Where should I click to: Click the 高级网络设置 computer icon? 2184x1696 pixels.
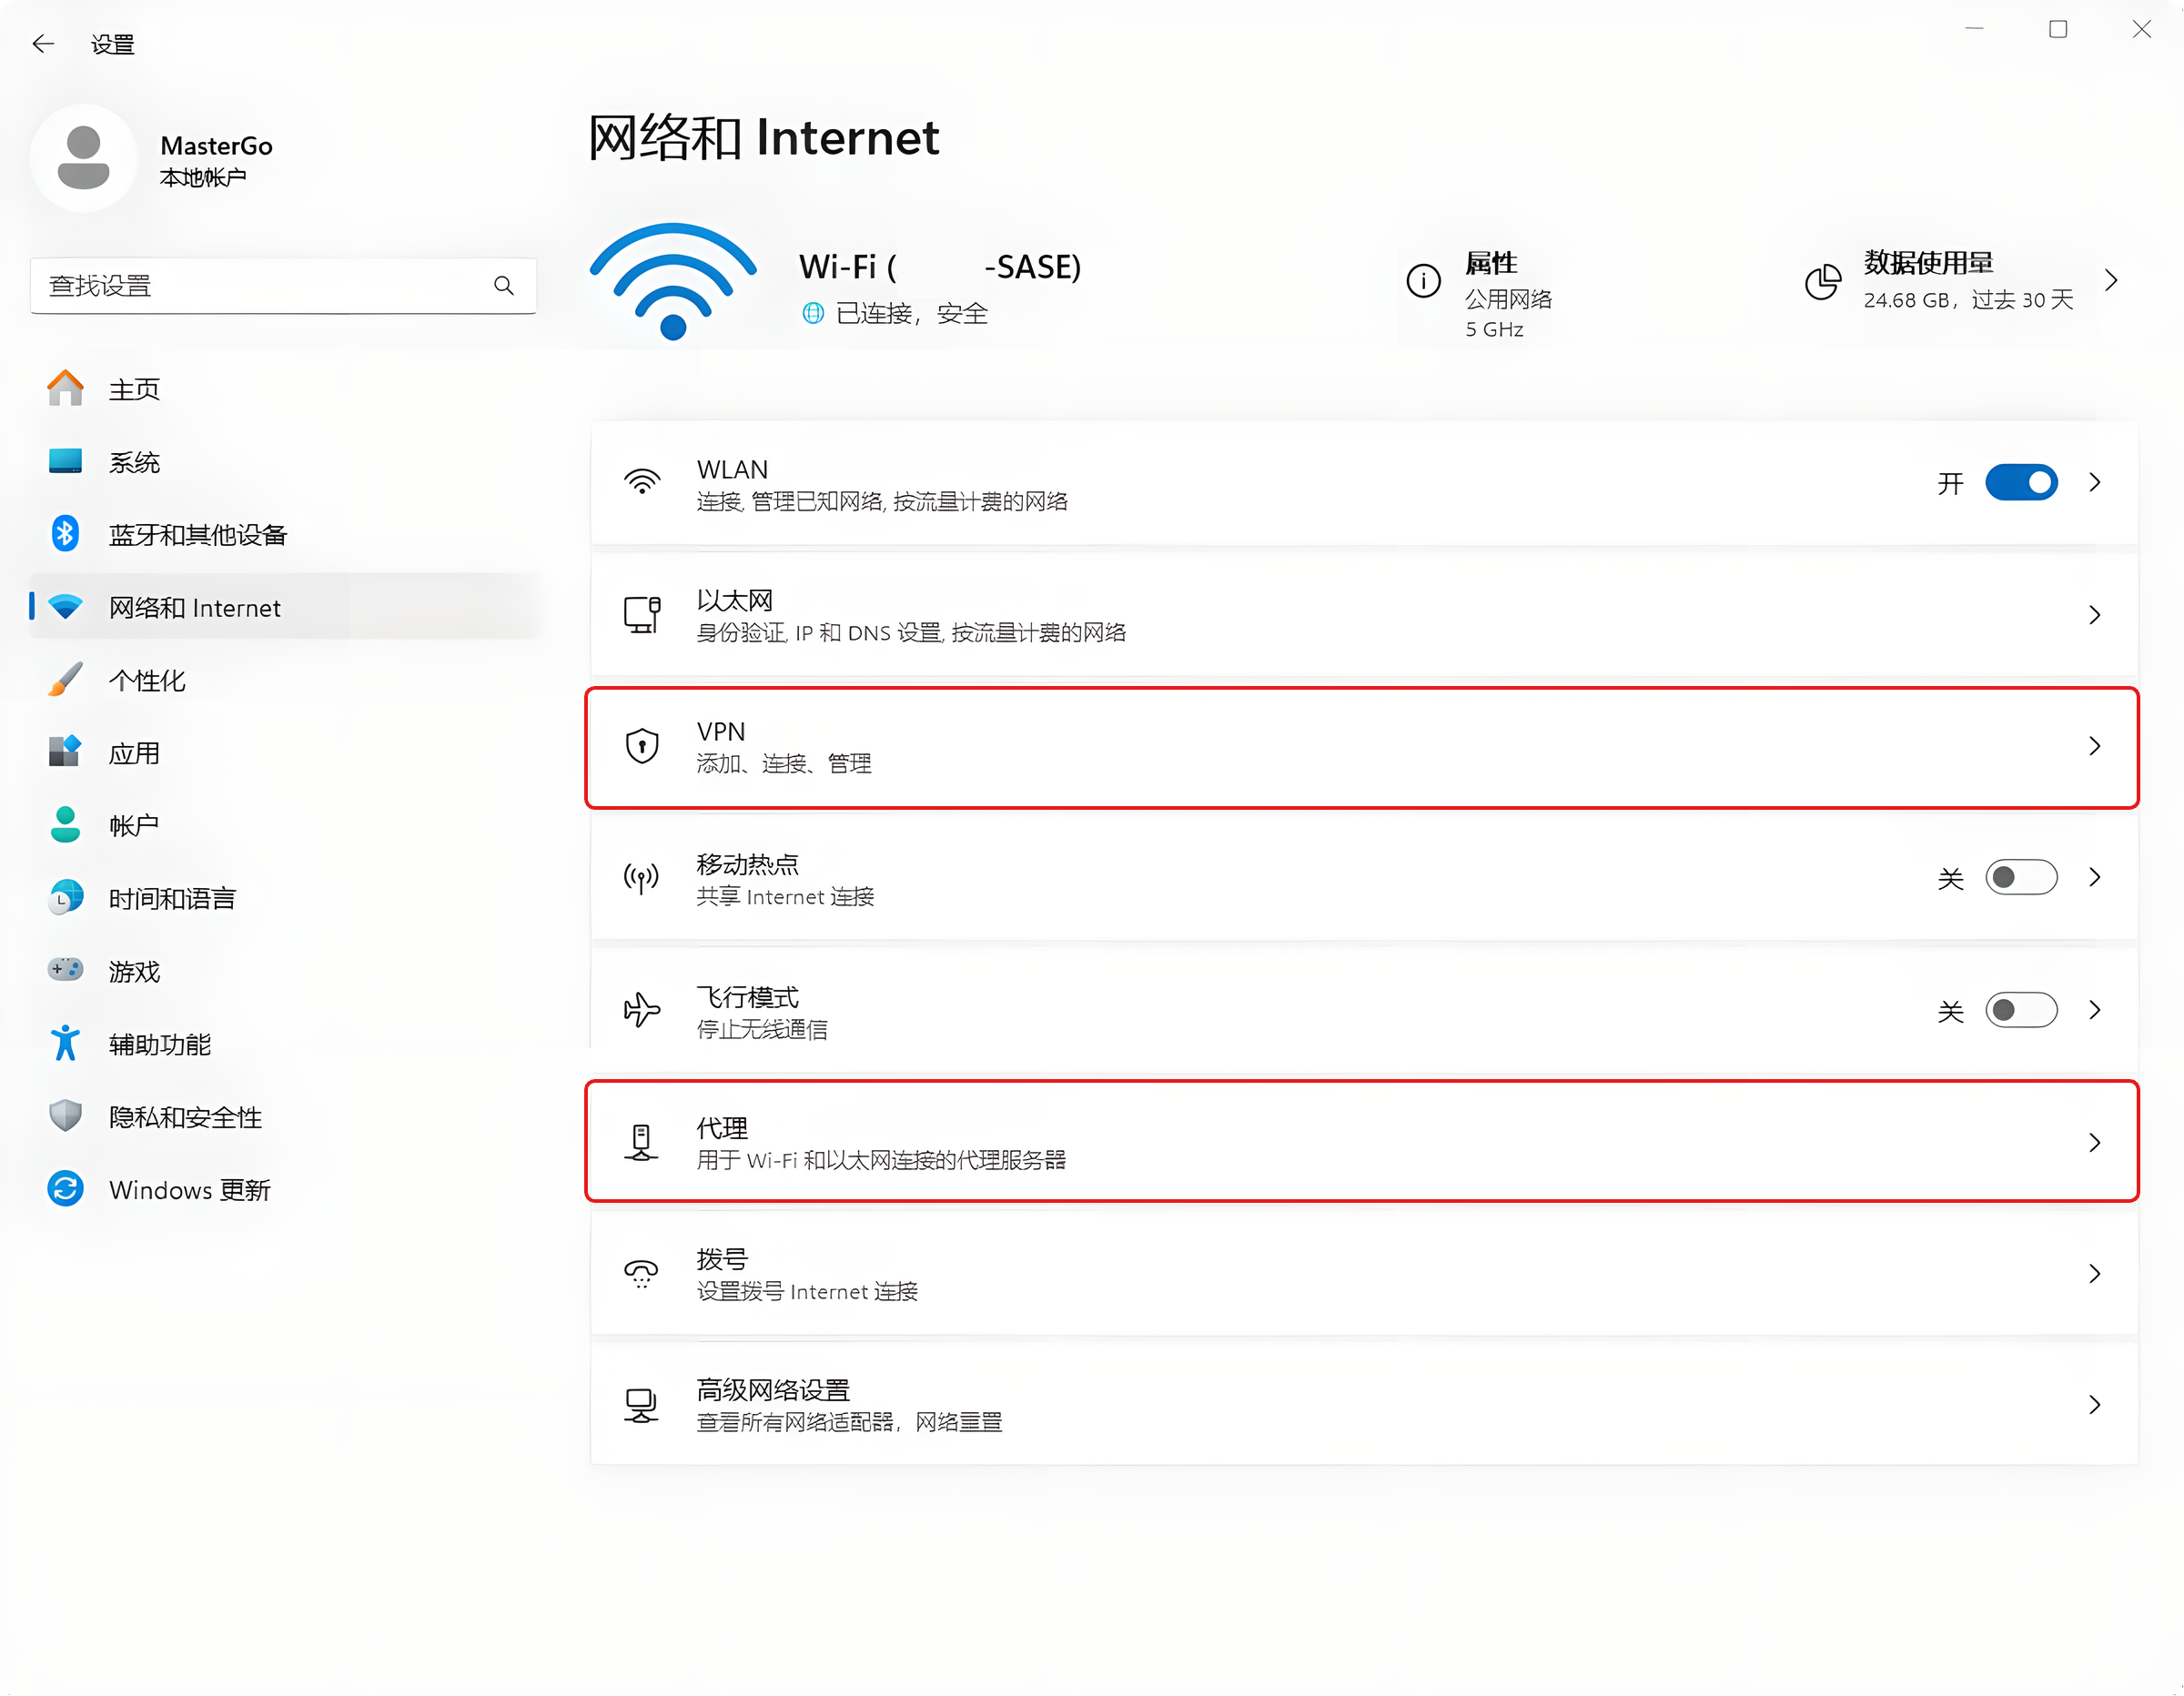click(642, 1405)
